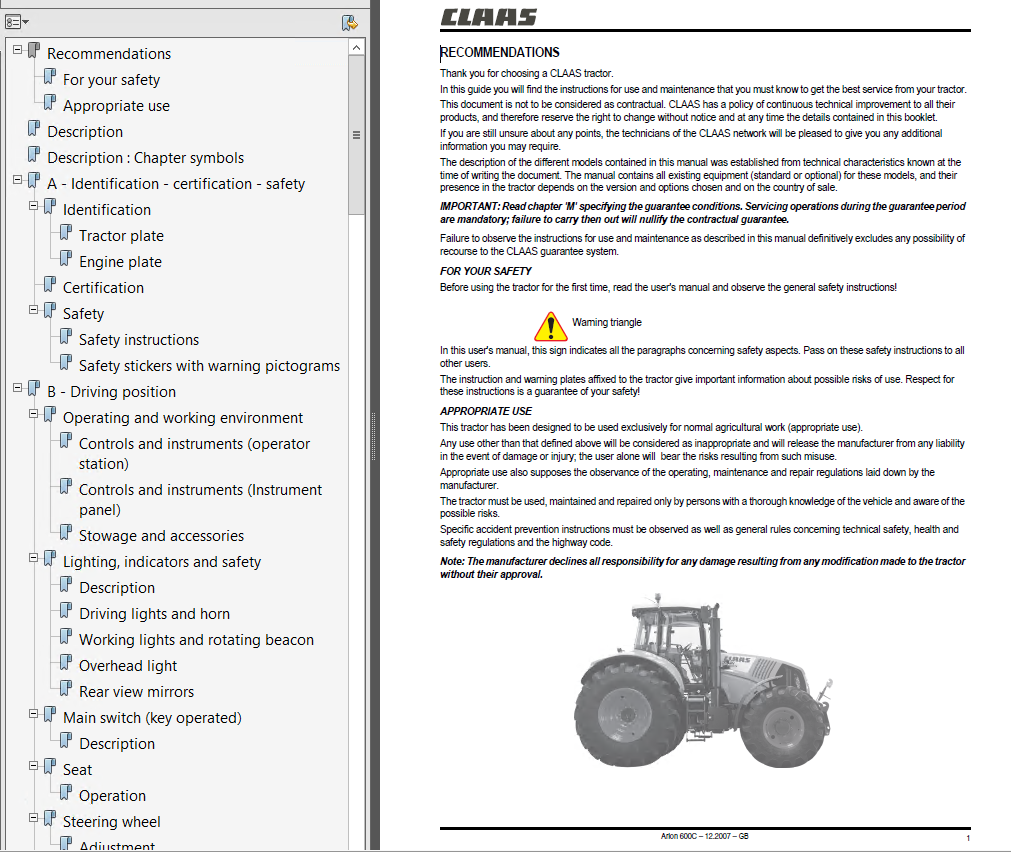Open the bookmarks options menu dropdown
Image resolution: width=1011 pixels, height=852 pixels.
click(x=17, y=23)
